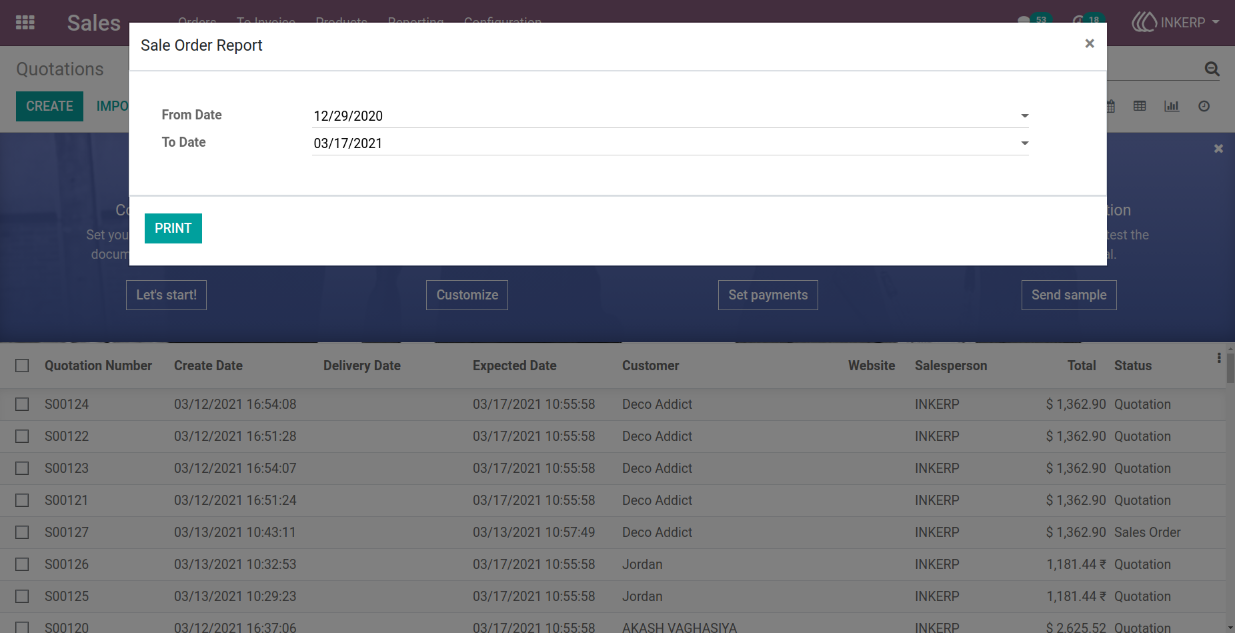The height and width of the screenshot is (633, 1235).
Task: Open the Configuration menu
Action: (503, 20)
